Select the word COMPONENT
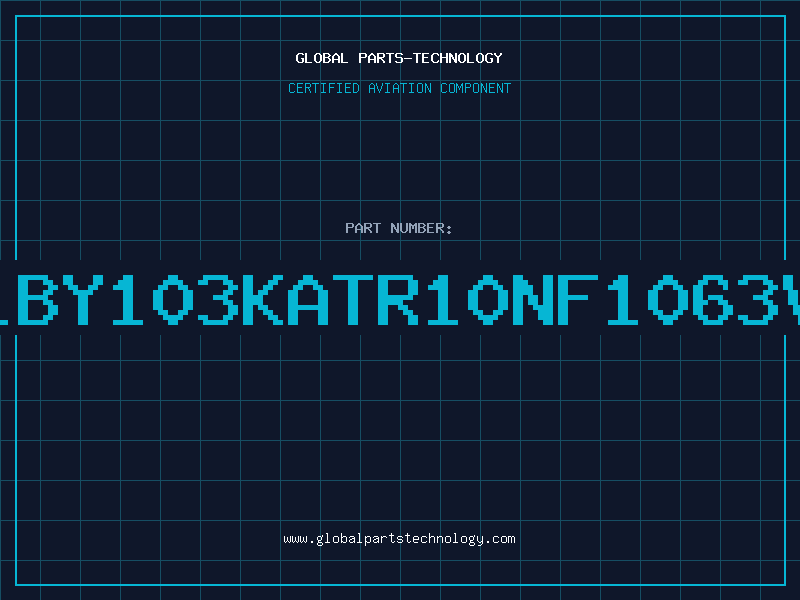 [476, 88]
